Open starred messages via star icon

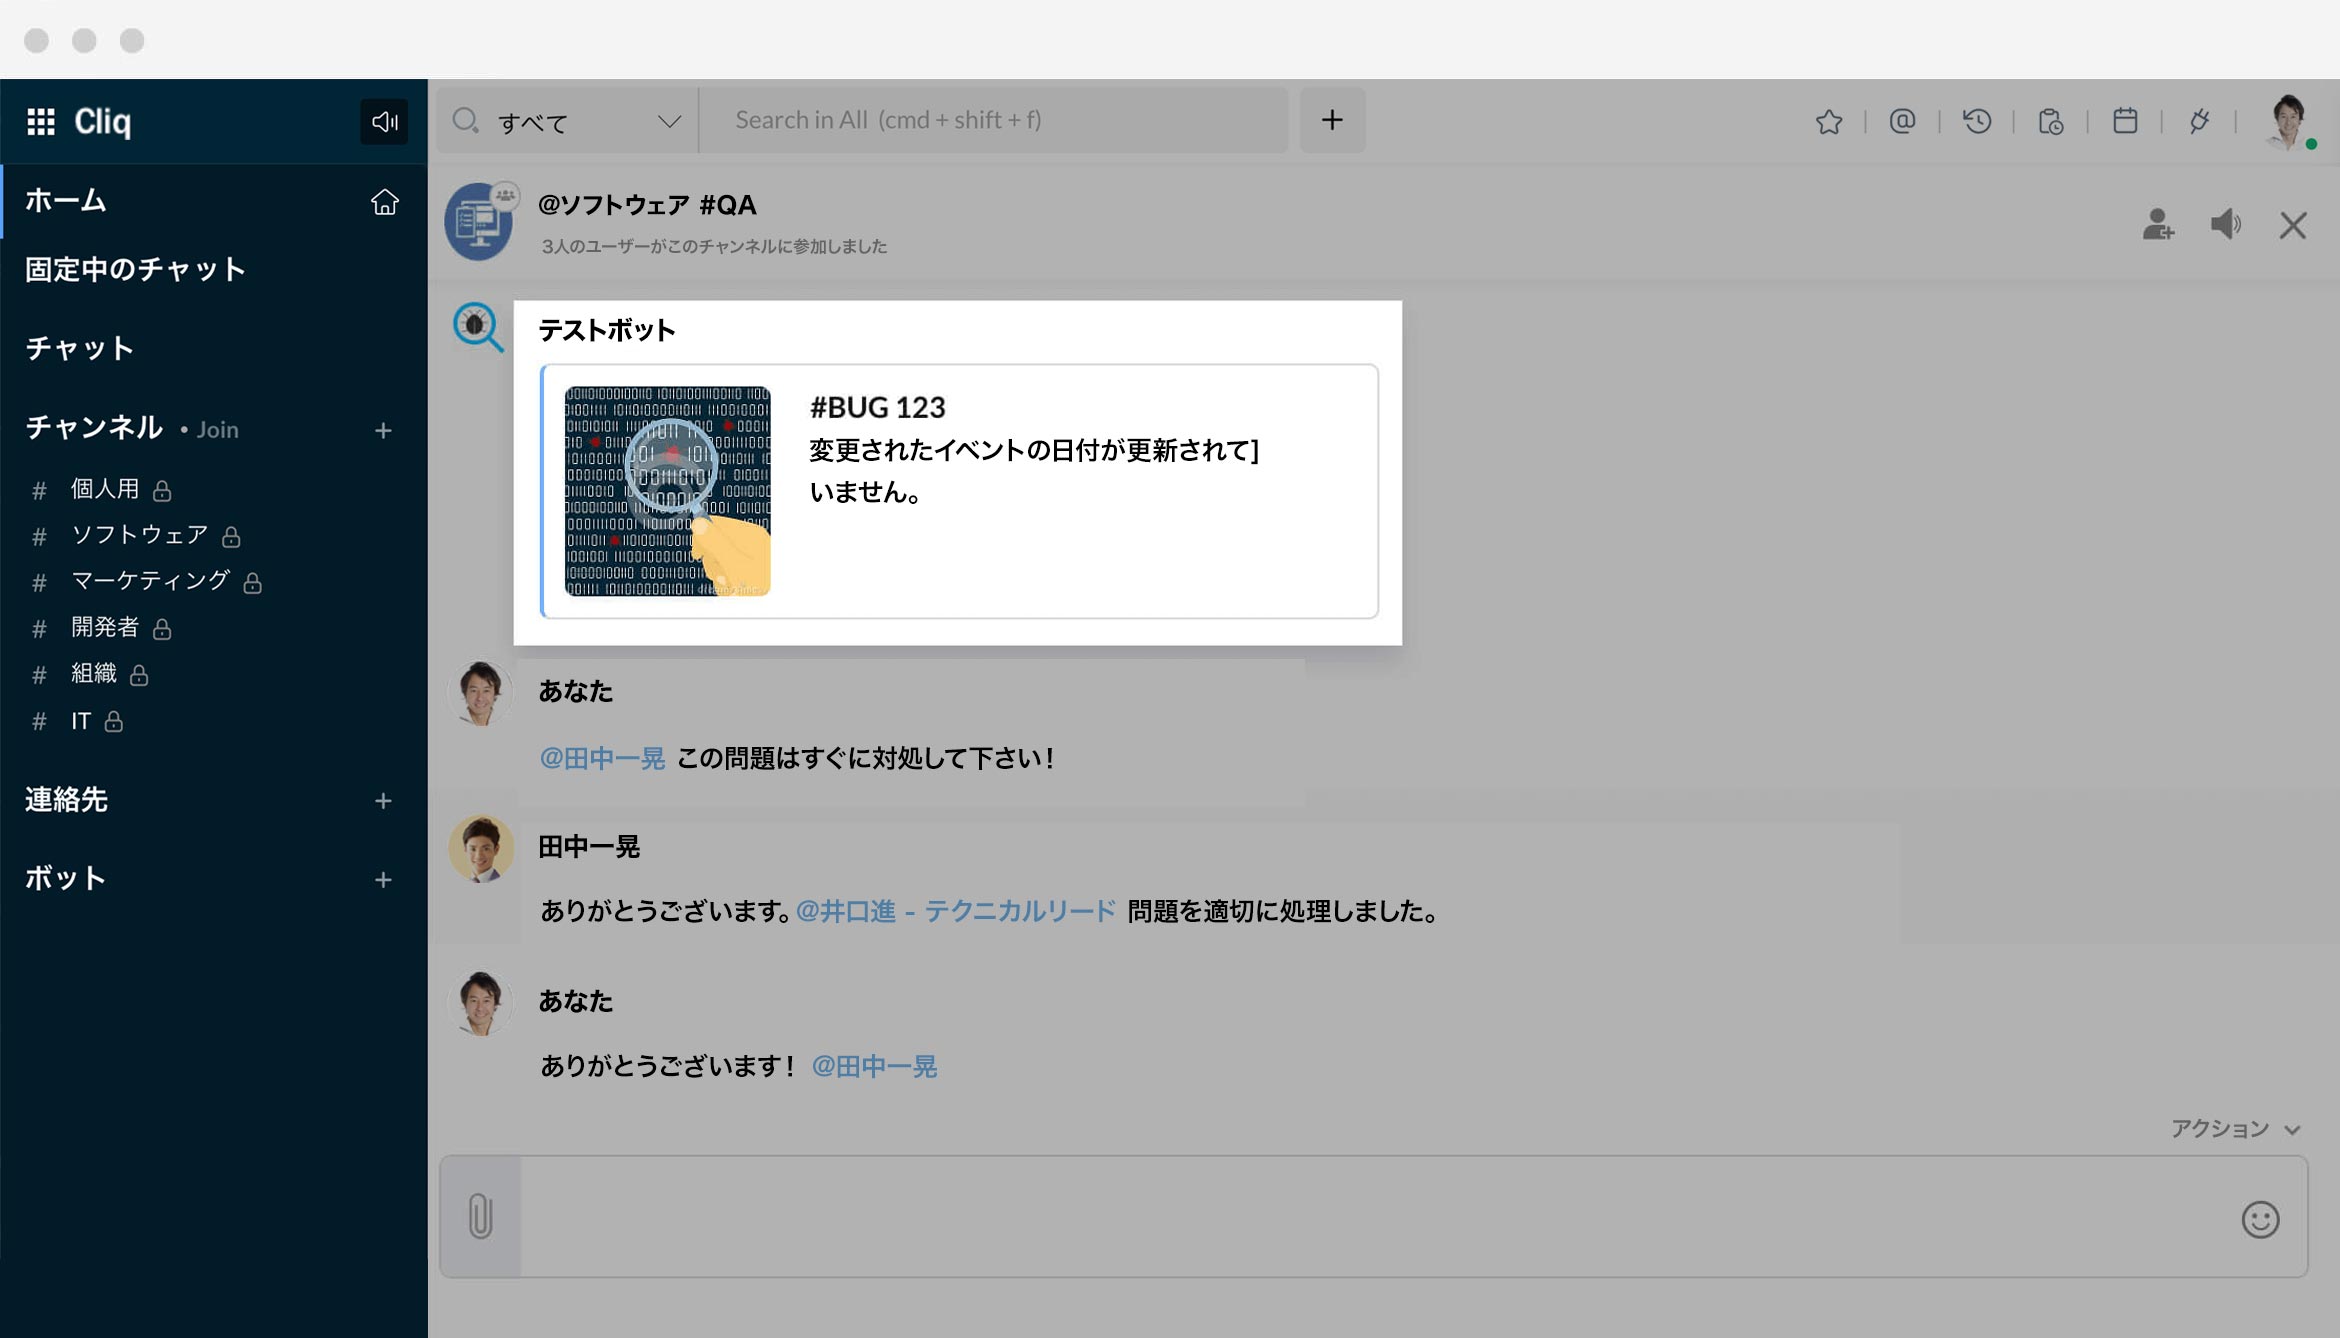(1828, 121)
